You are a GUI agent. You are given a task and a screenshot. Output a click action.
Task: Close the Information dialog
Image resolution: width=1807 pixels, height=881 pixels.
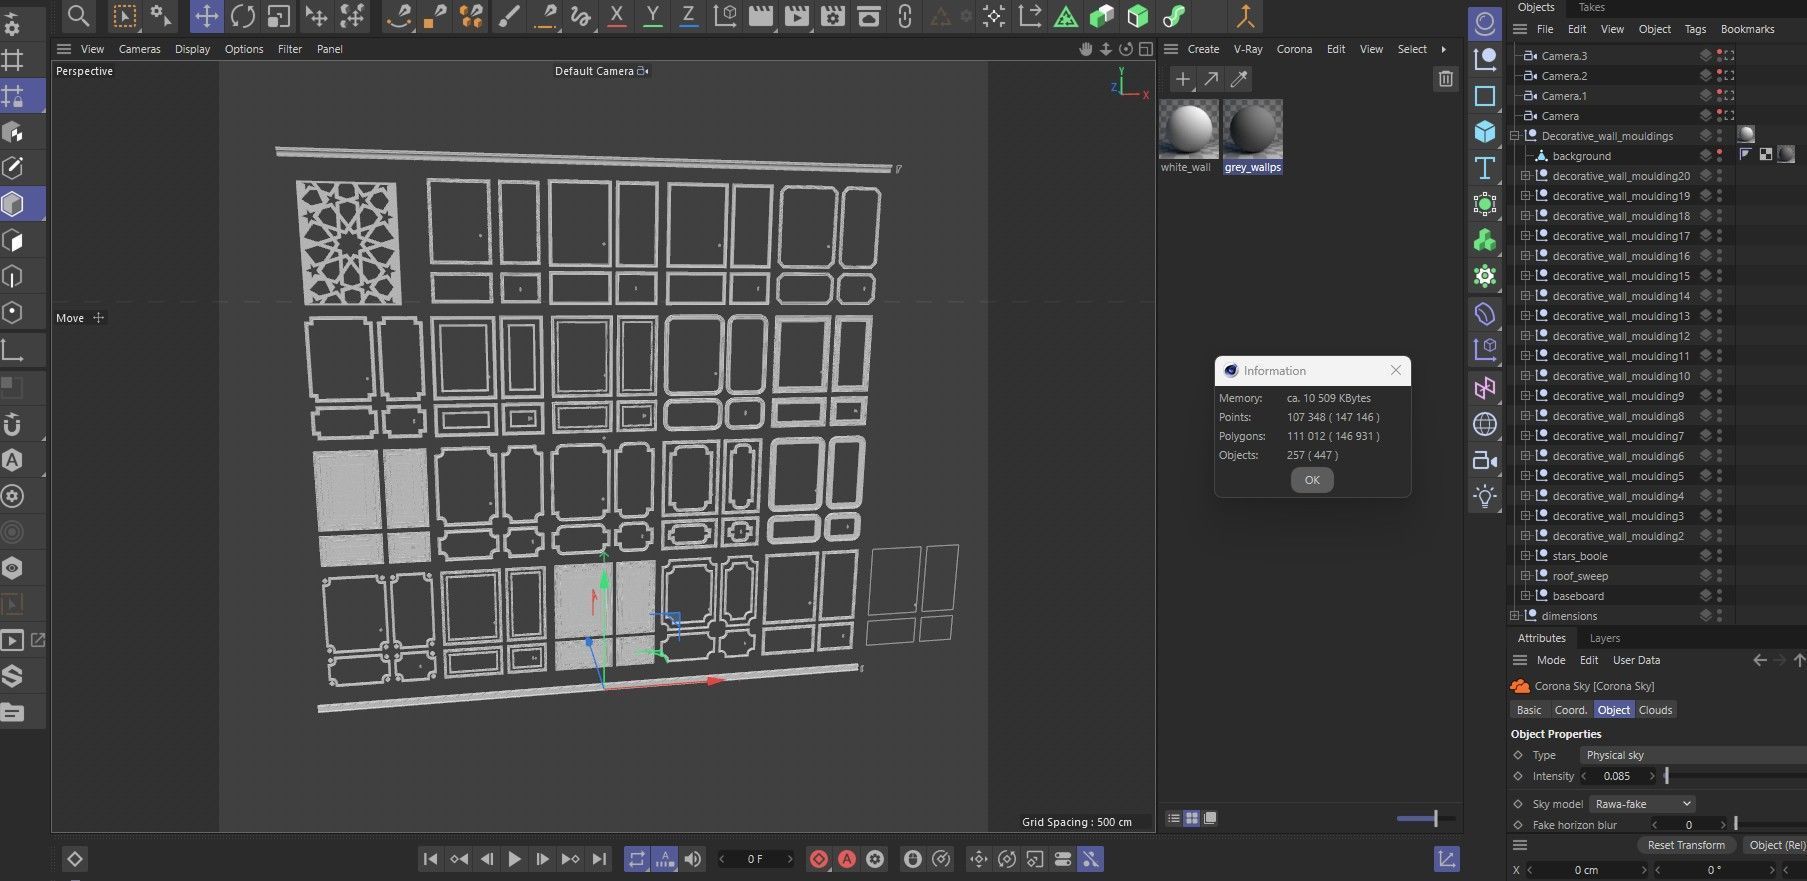pyautogui.click(x=1396, y=370)
